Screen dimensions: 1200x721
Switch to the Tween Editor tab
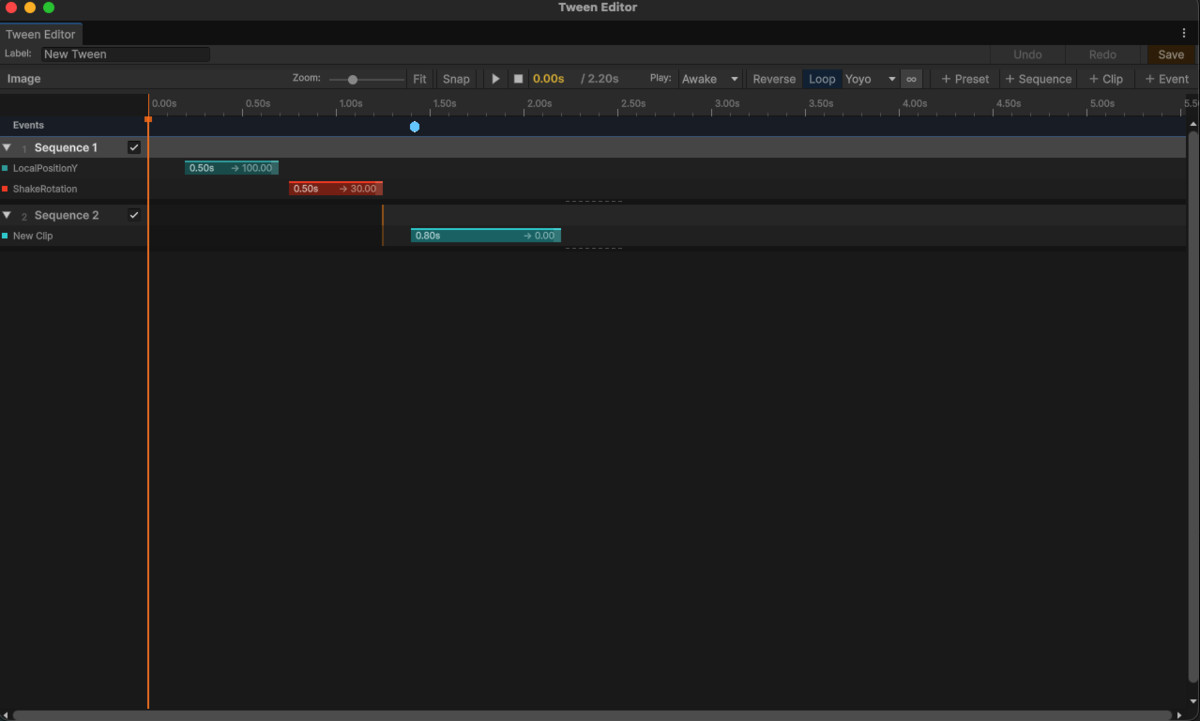[x=41, y=34]
